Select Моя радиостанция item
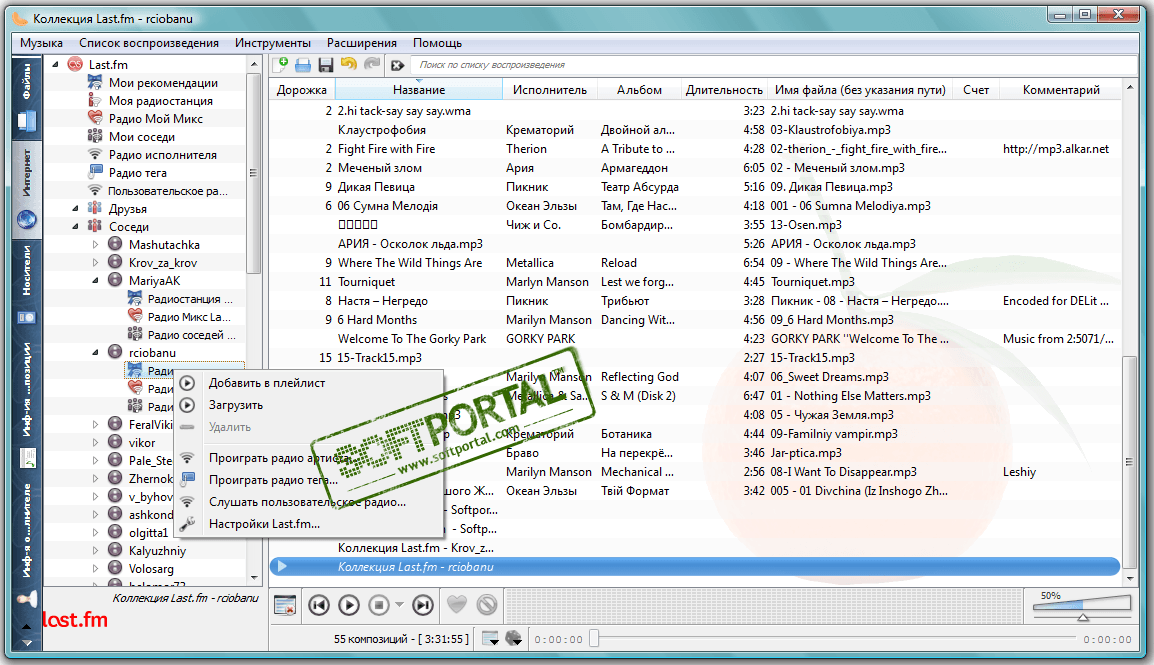Image resolution: width=1154 pixels, height=665 pixels. click(160, 101)
